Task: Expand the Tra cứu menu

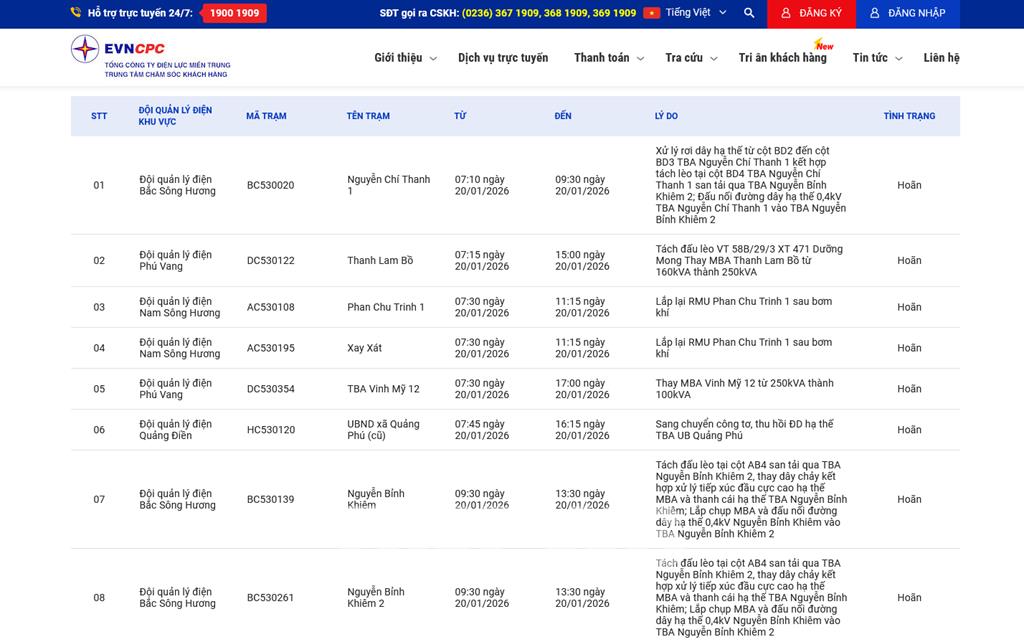Action: tap(691, 58)
